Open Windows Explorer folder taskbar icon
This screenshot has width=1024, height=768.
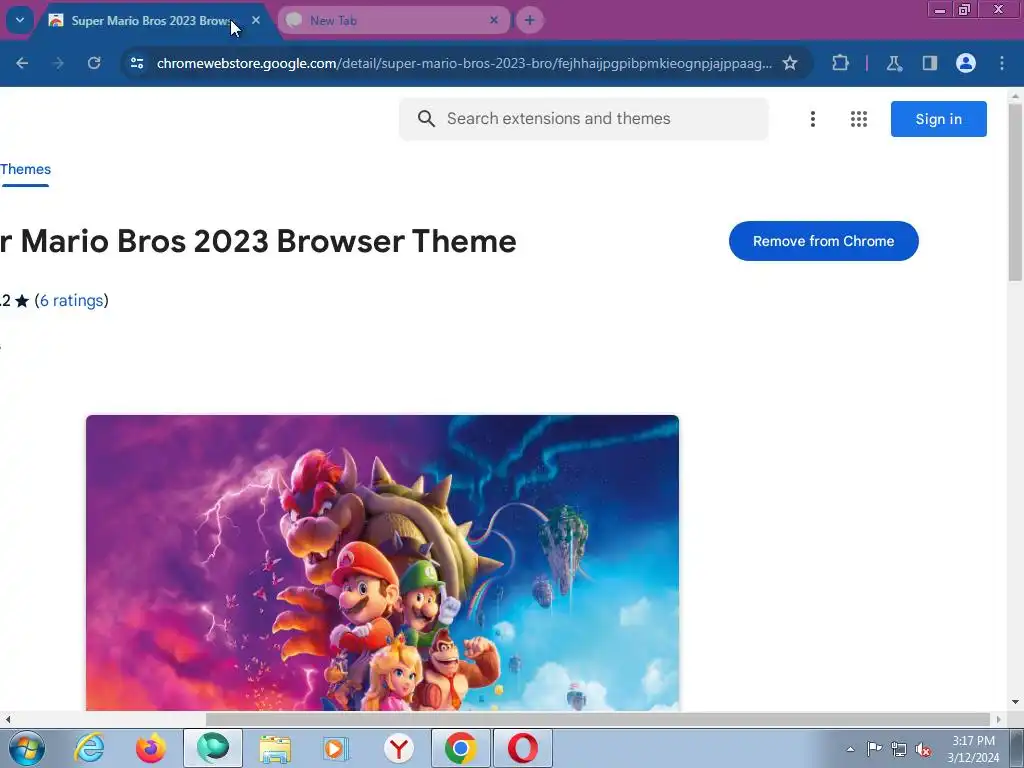tap(275, 748)
